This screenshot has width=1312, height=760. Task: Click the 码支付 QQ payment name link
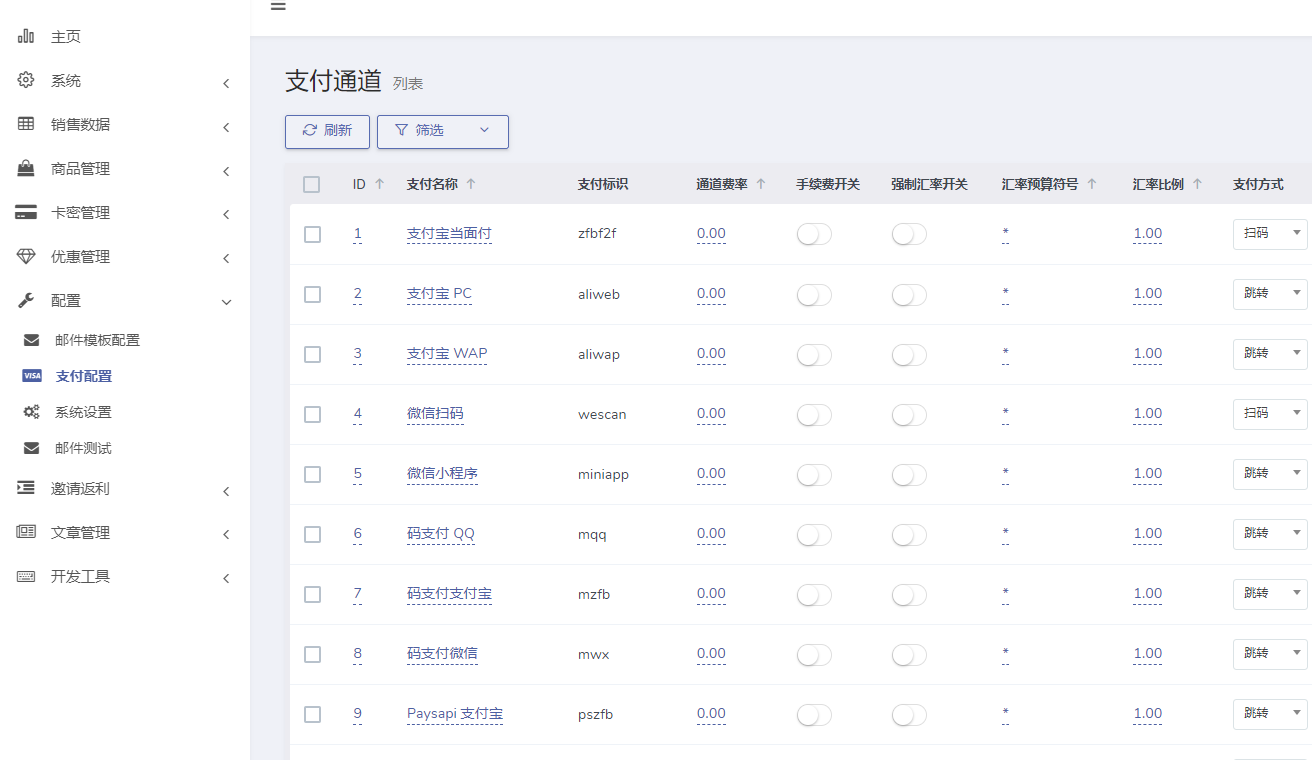[441, 534]
